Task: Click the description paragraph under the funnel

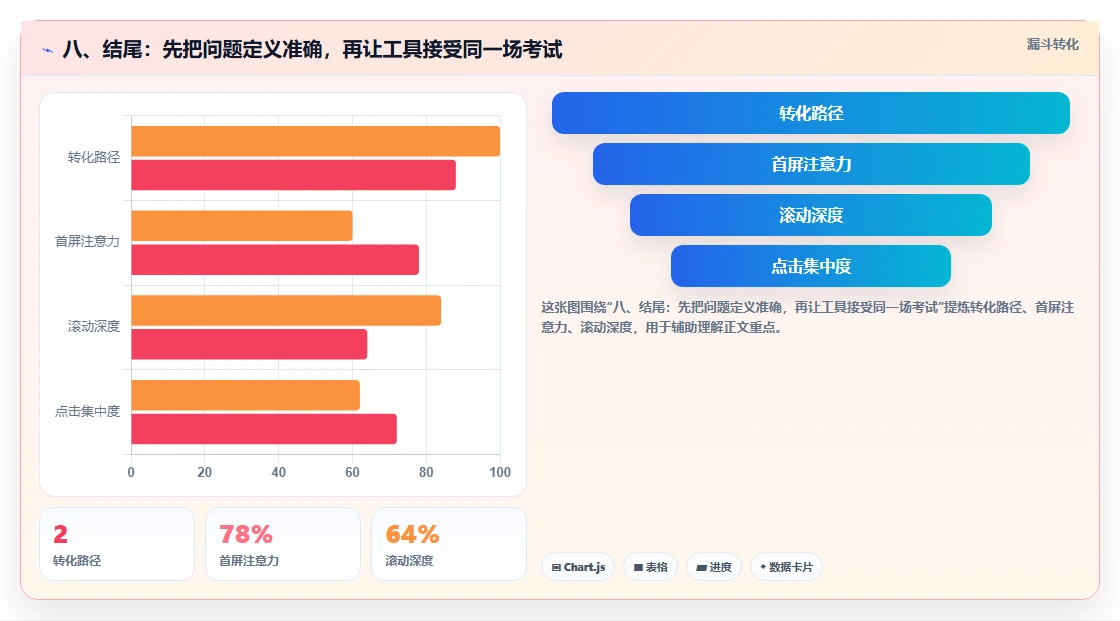Action: [x=807, y=317]
